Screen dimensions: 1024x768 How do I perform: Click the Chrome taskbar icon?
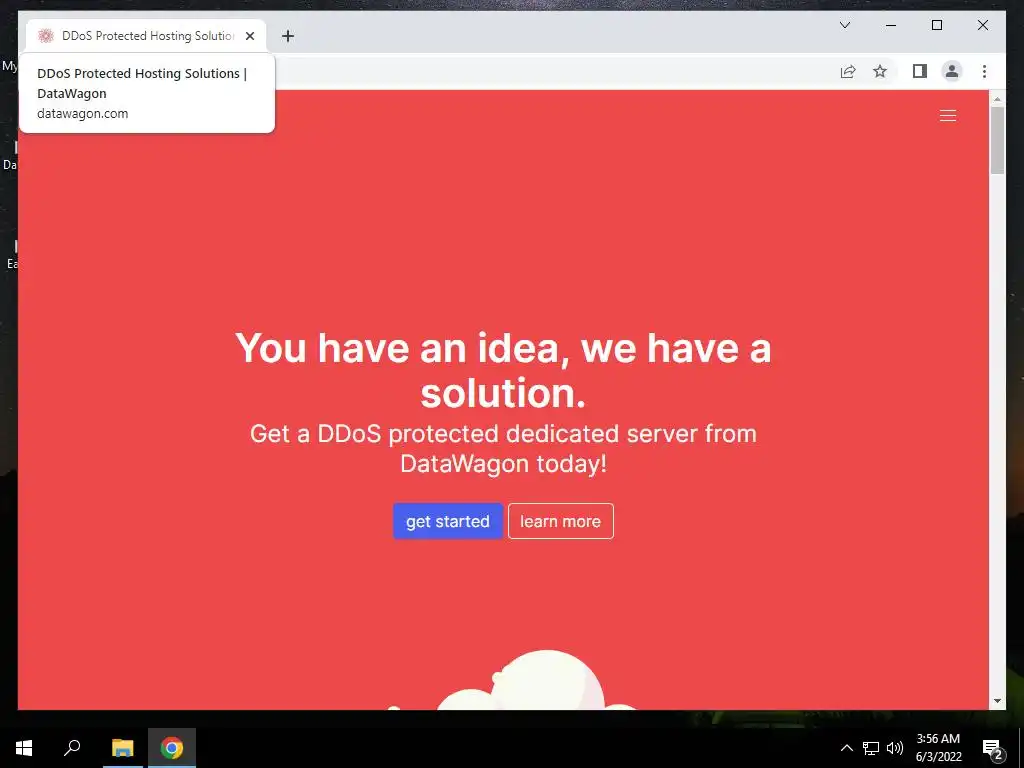(172, 748)
